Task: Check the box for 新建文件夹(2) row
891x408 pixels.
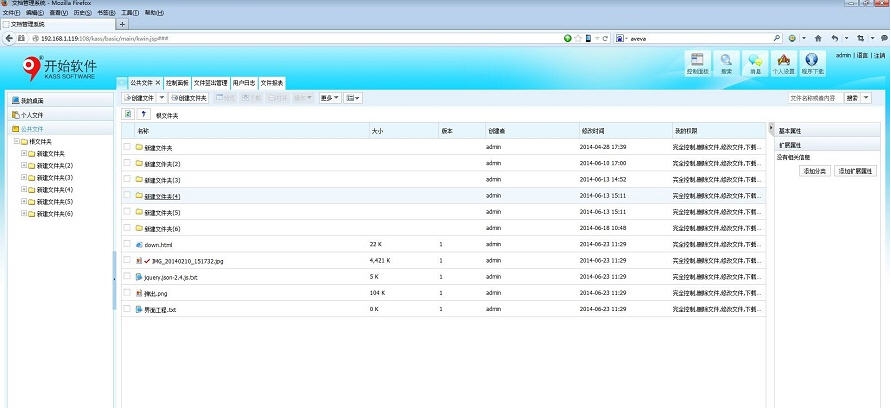Action: pos(127,163)
